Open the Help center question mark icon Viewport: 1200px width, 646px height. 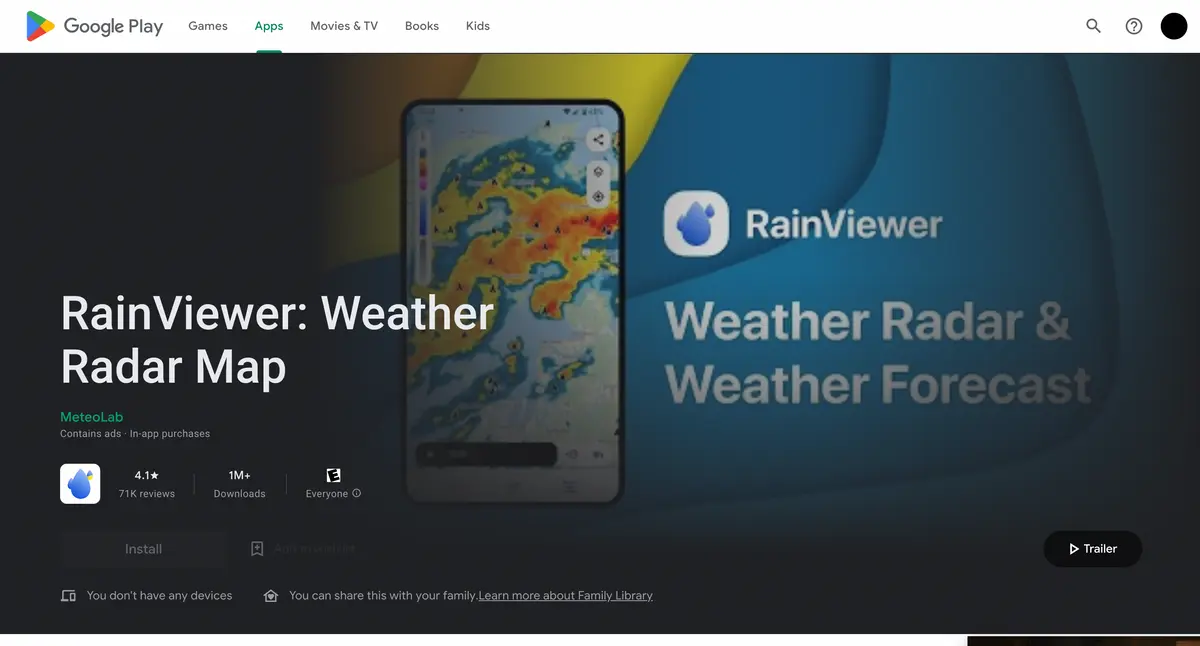pos(1133,26)
